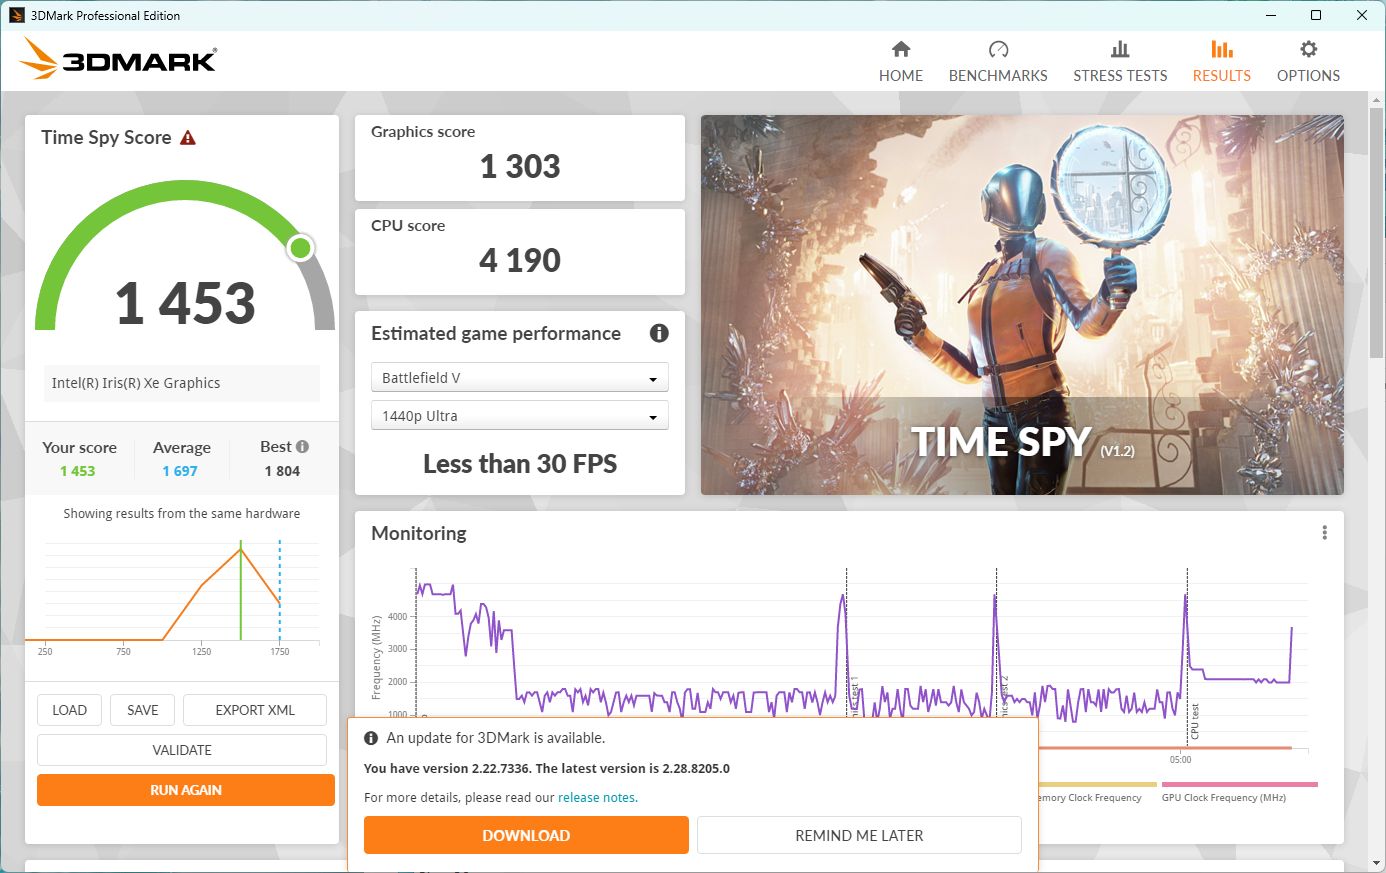This screenshot has height=873, width=1386.
Task: Click the Showing results from the same hardware text
Action: click(182, 513)
